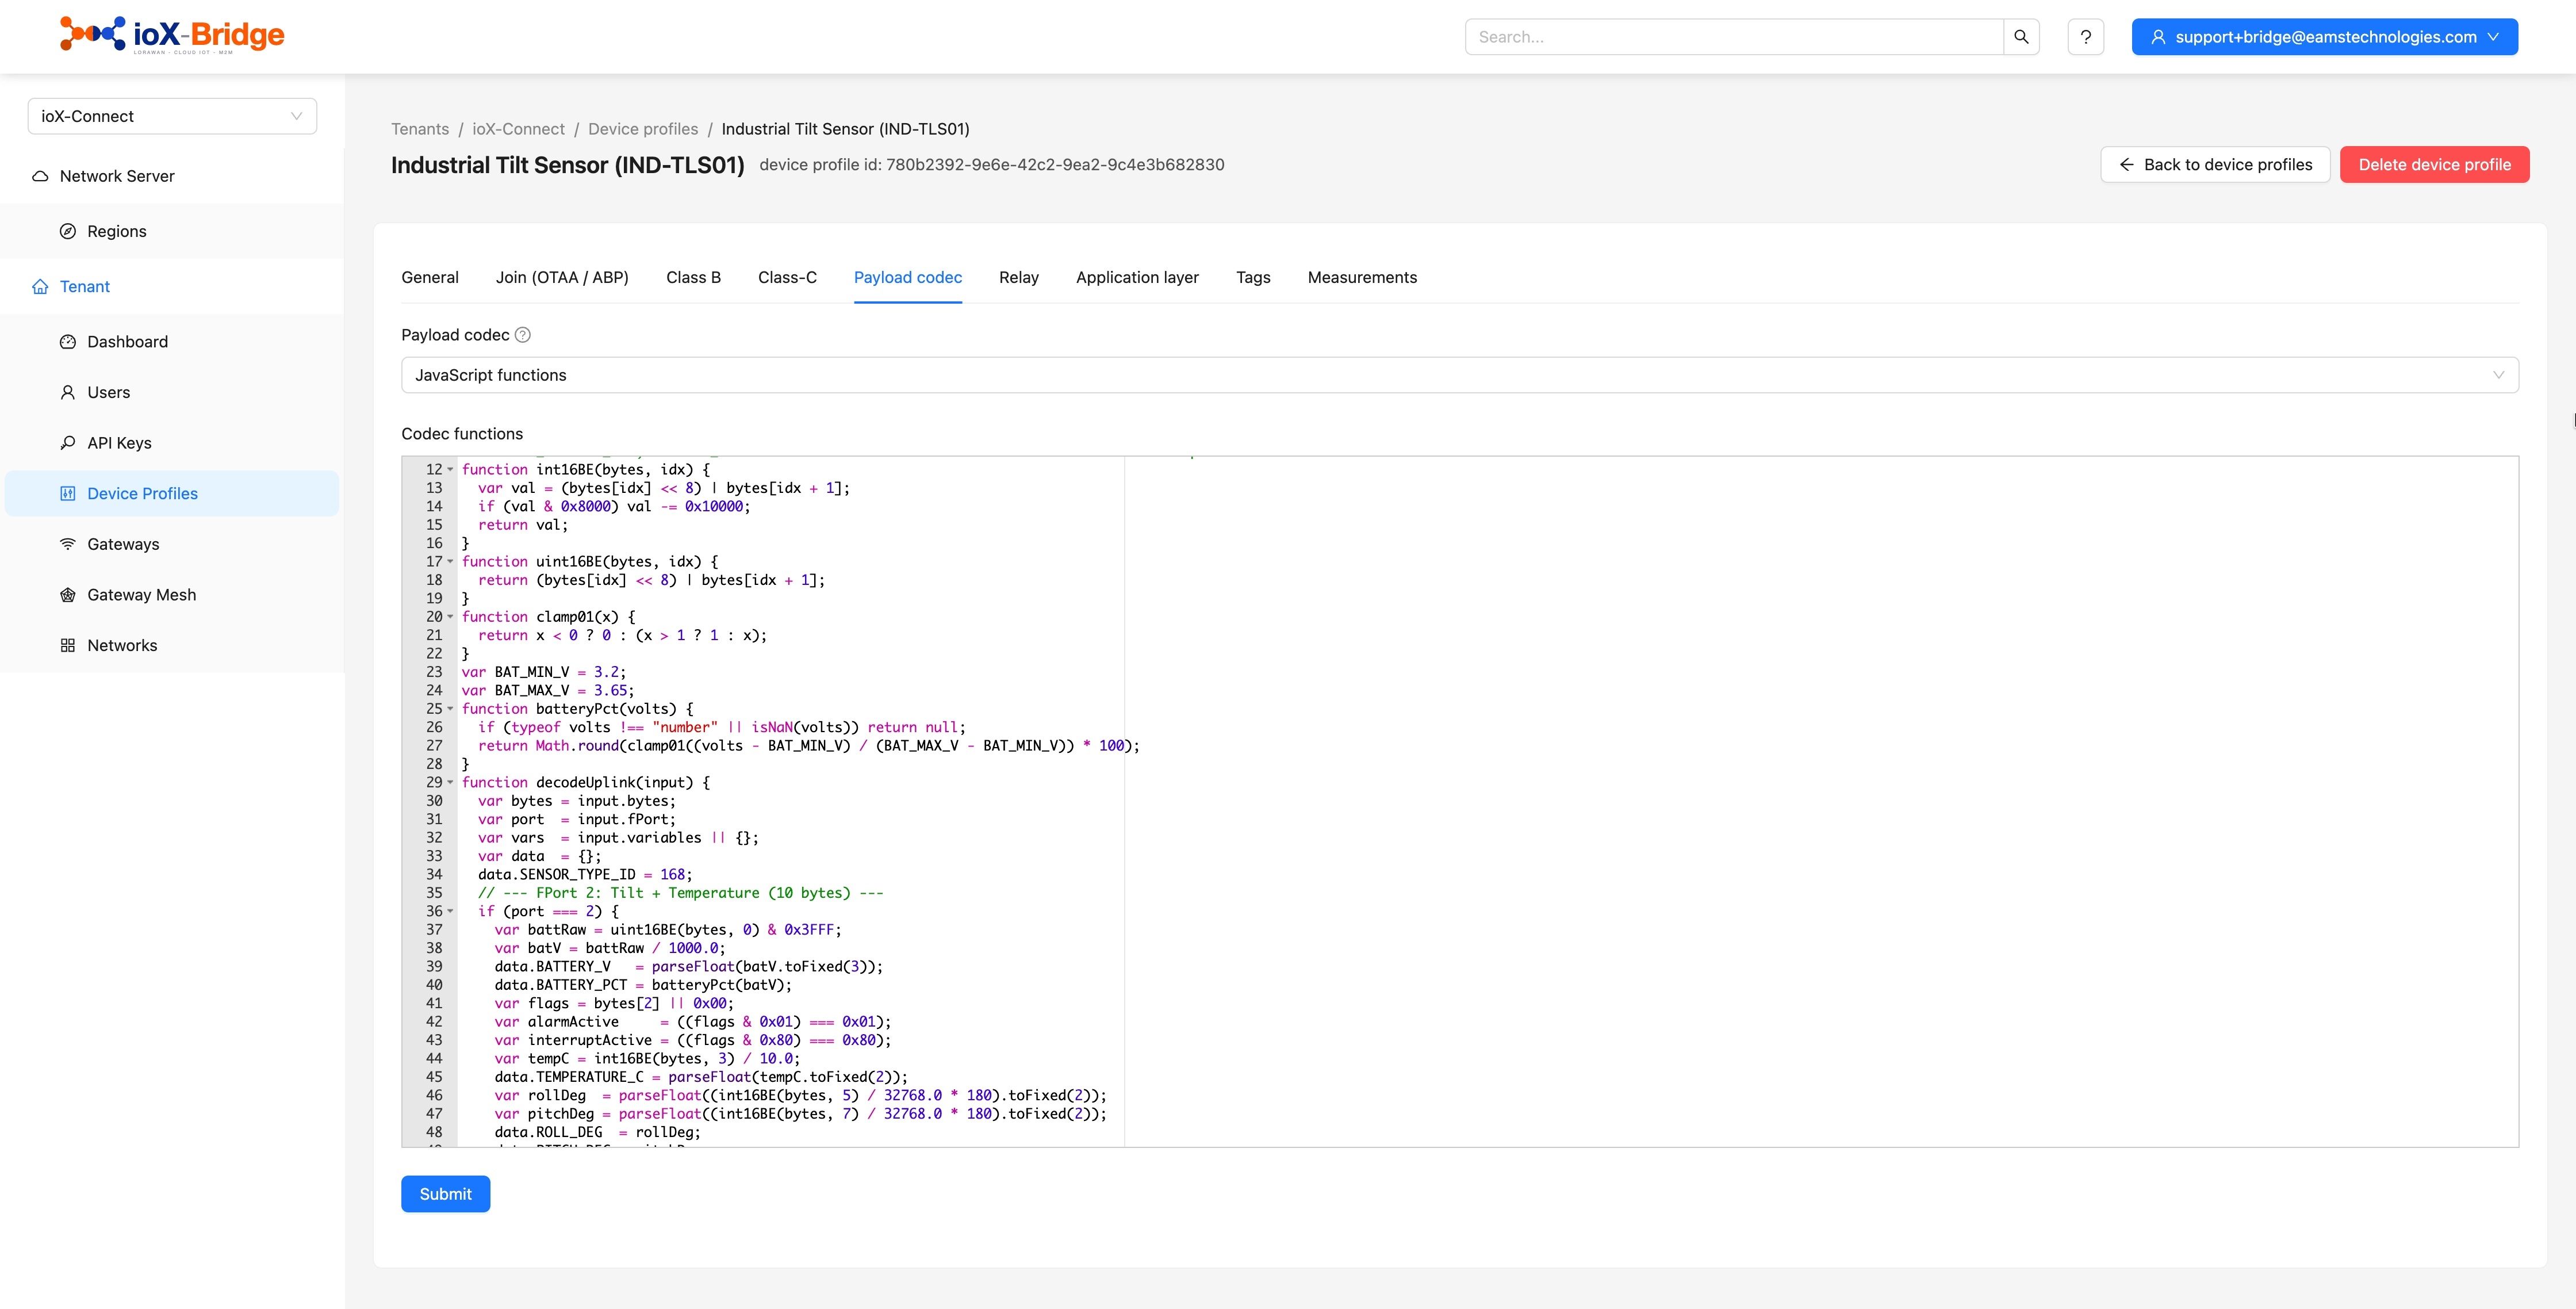Open the ioX-Connect tenant selector dropdown
Image resolution: width=2576 pixels, height=1309 pixels.
172,116
